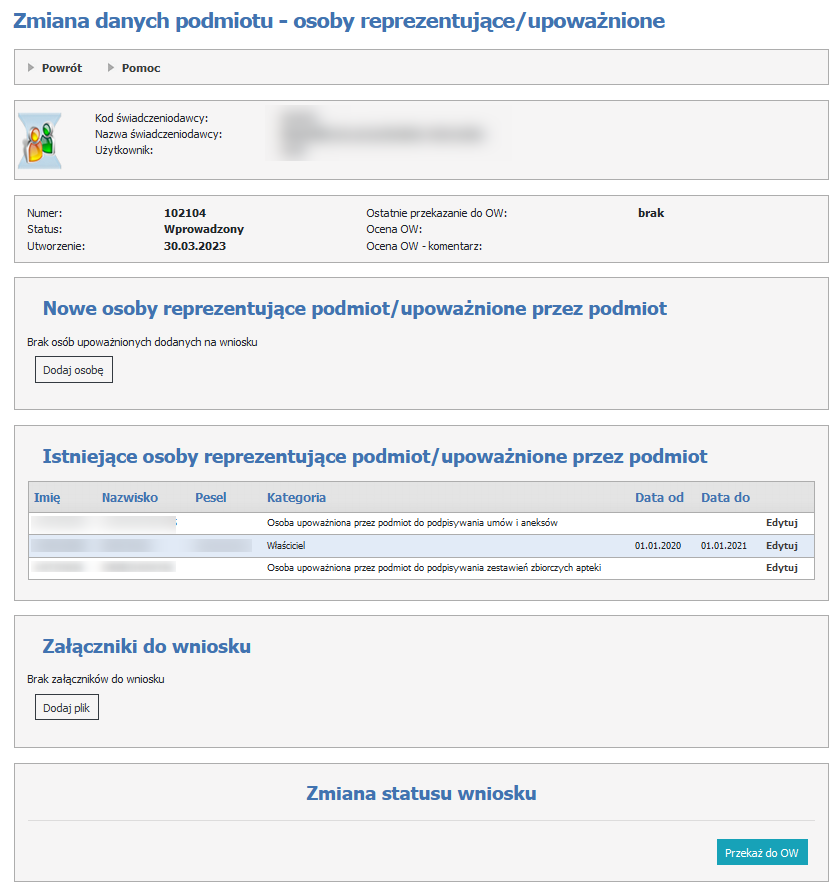Select the Właściciel category cell

point(286,546)
